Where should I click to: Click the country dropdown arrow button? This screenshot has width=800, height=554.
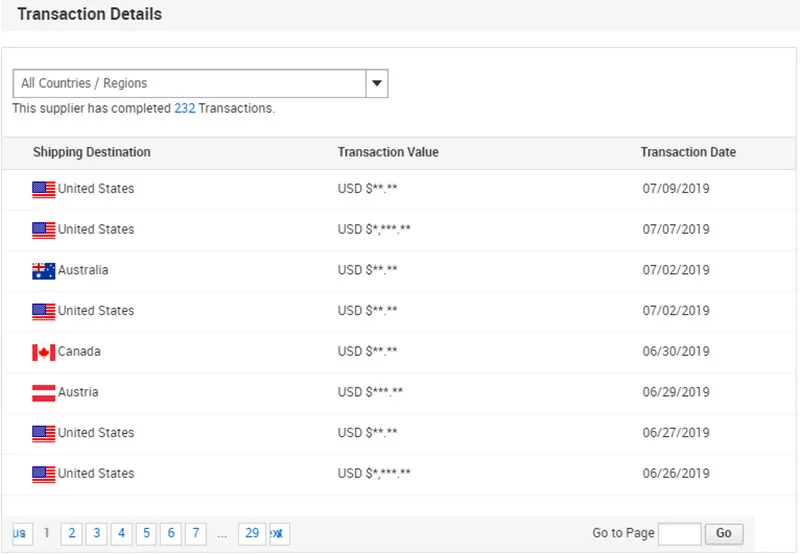(x=376, y=84)
